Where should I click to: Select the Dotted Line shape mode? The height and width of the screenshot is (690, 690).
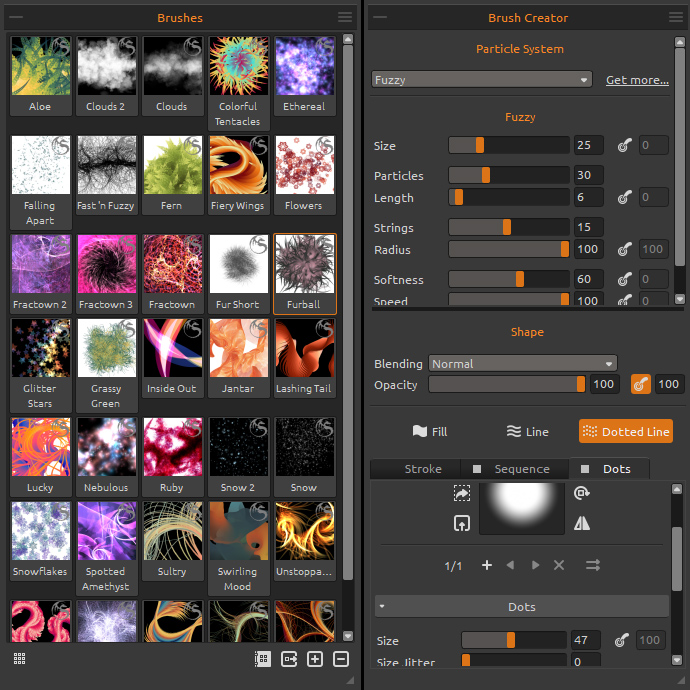click(x=625, y=431)
